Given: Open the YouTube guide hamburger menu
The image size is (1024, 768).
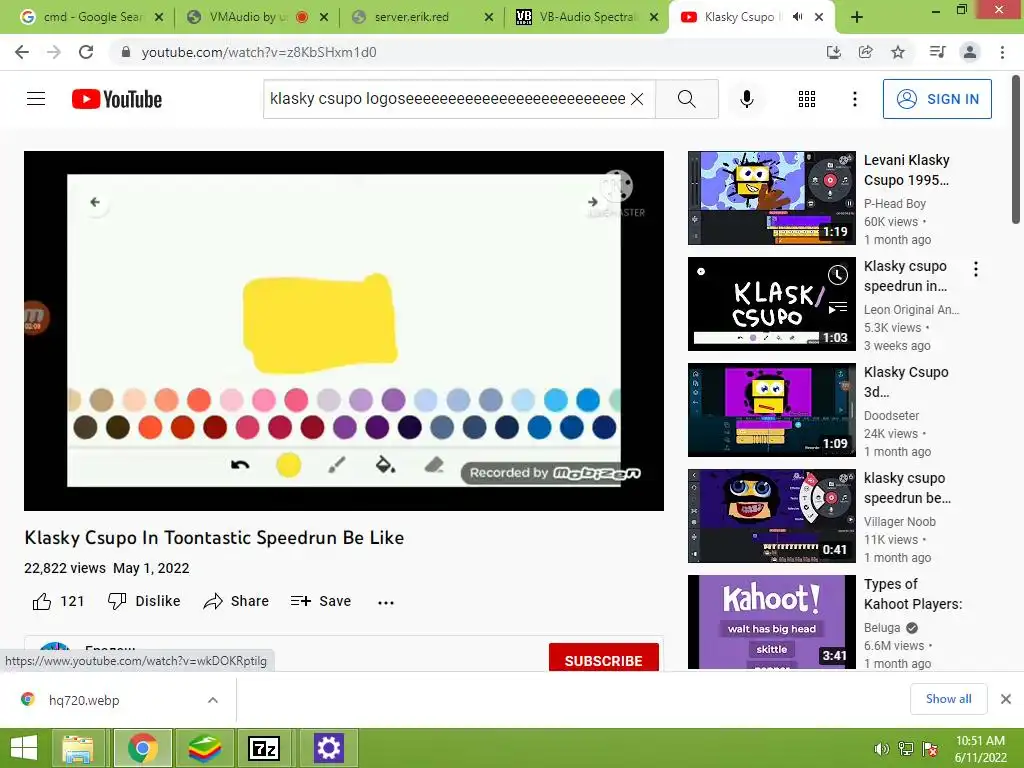Looking at the screenshot, I should click(x=36, y=99).
